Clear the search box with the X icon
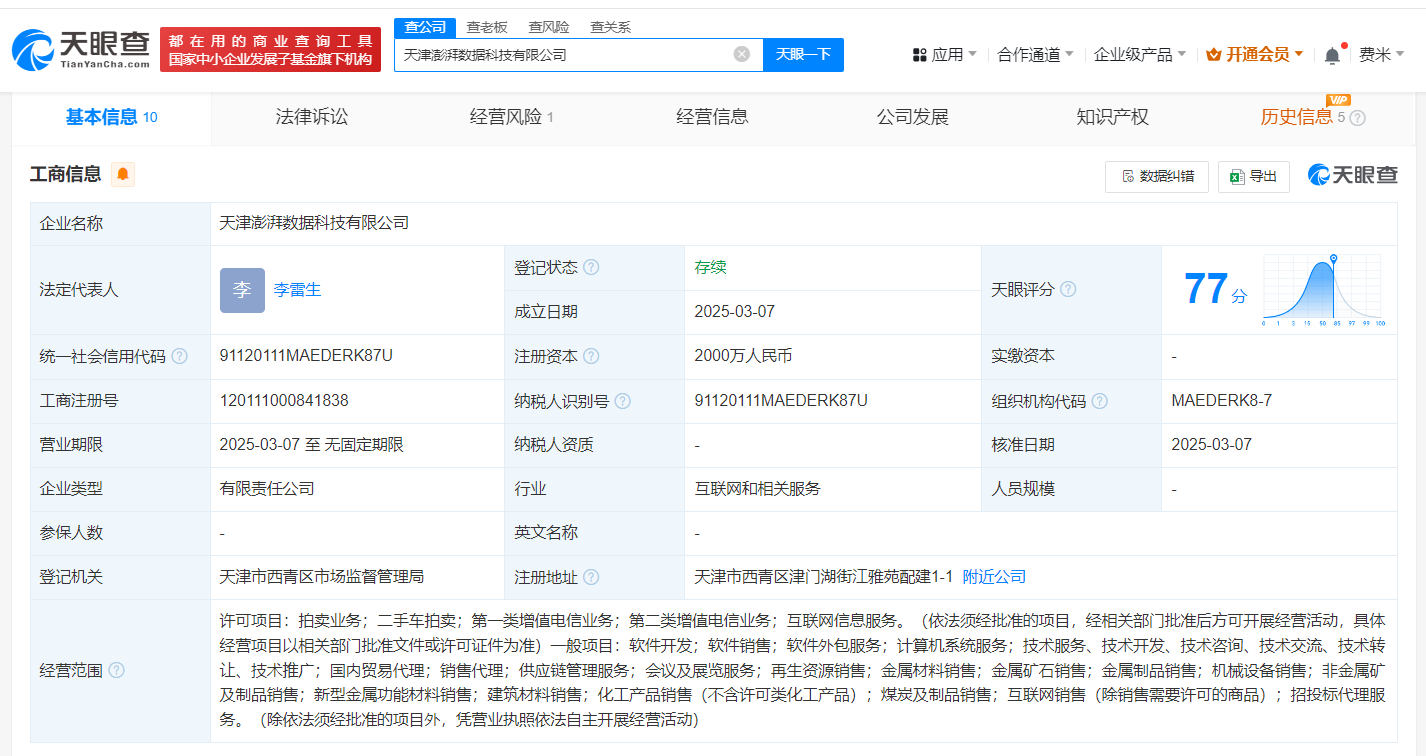Image resolution: width=1426 pixels, height=756 pixels. [741, 54]
